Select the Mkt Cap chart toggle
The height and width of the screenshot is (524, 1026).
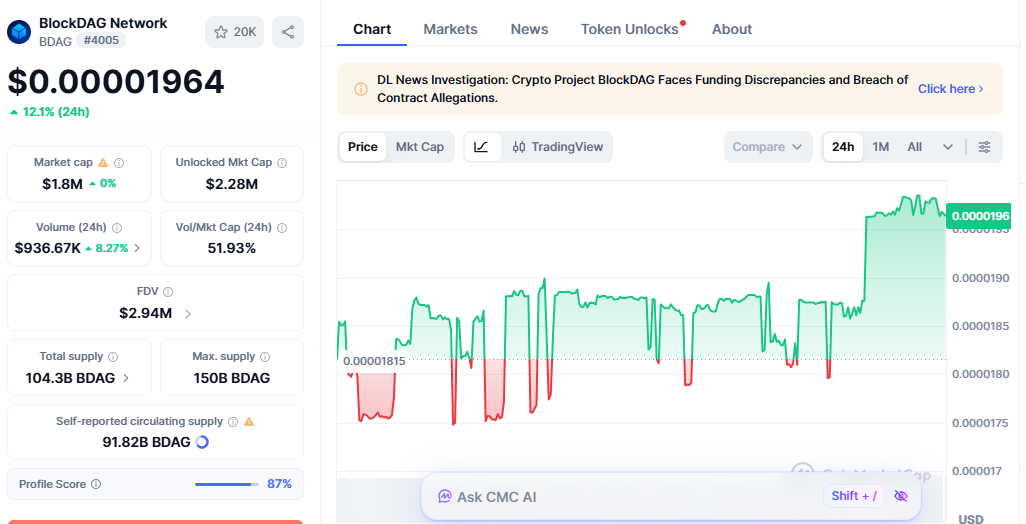point(420,147)
